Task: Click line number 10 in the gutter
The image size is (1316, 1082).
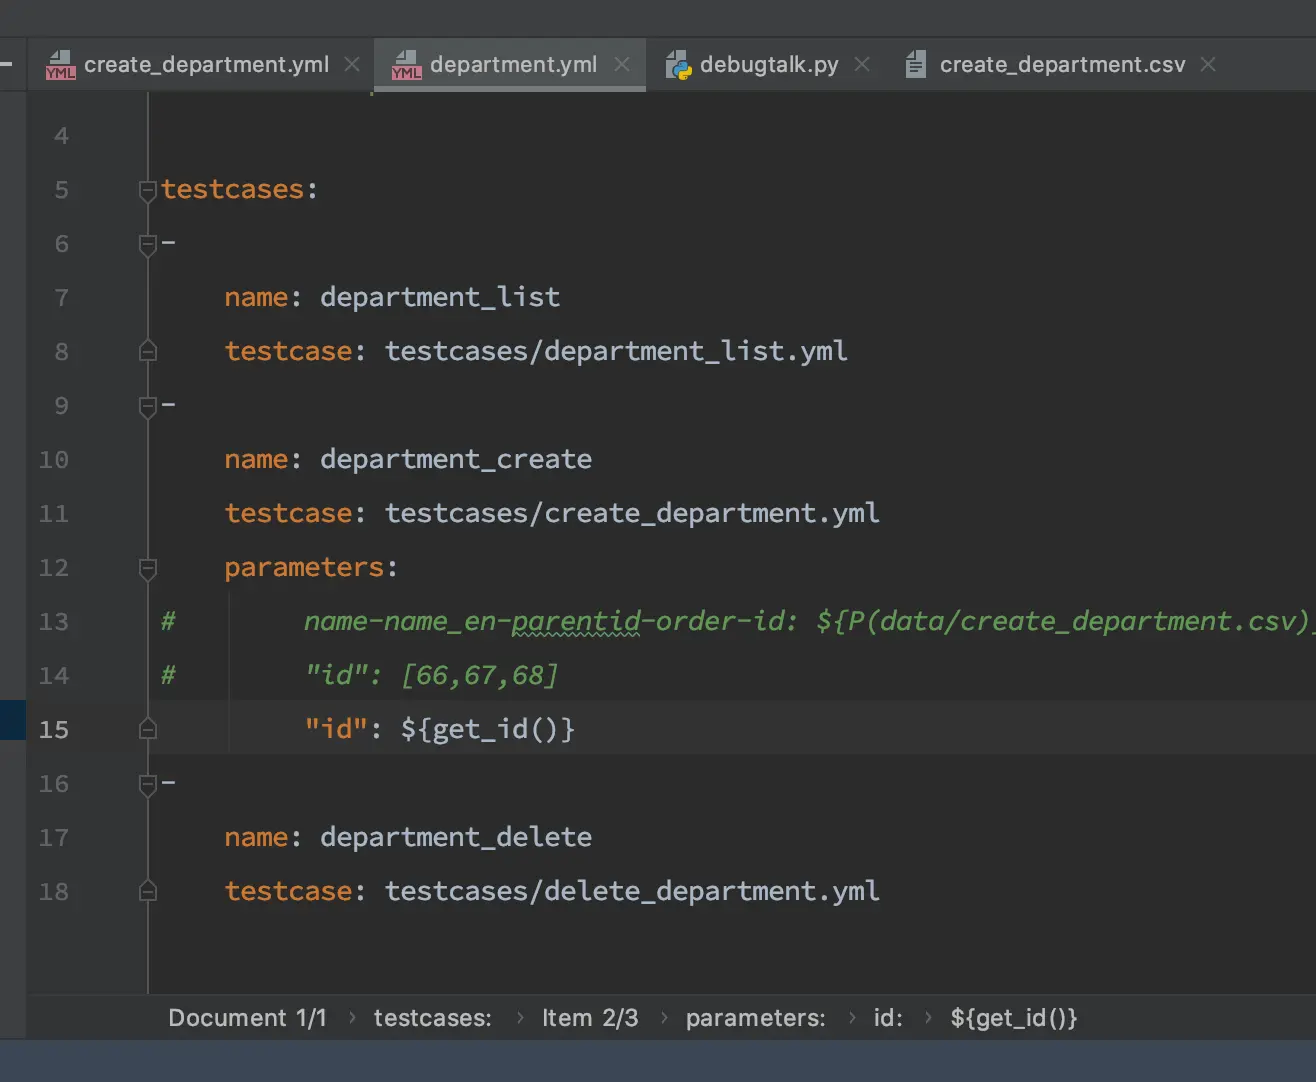Action: (54, 460)
